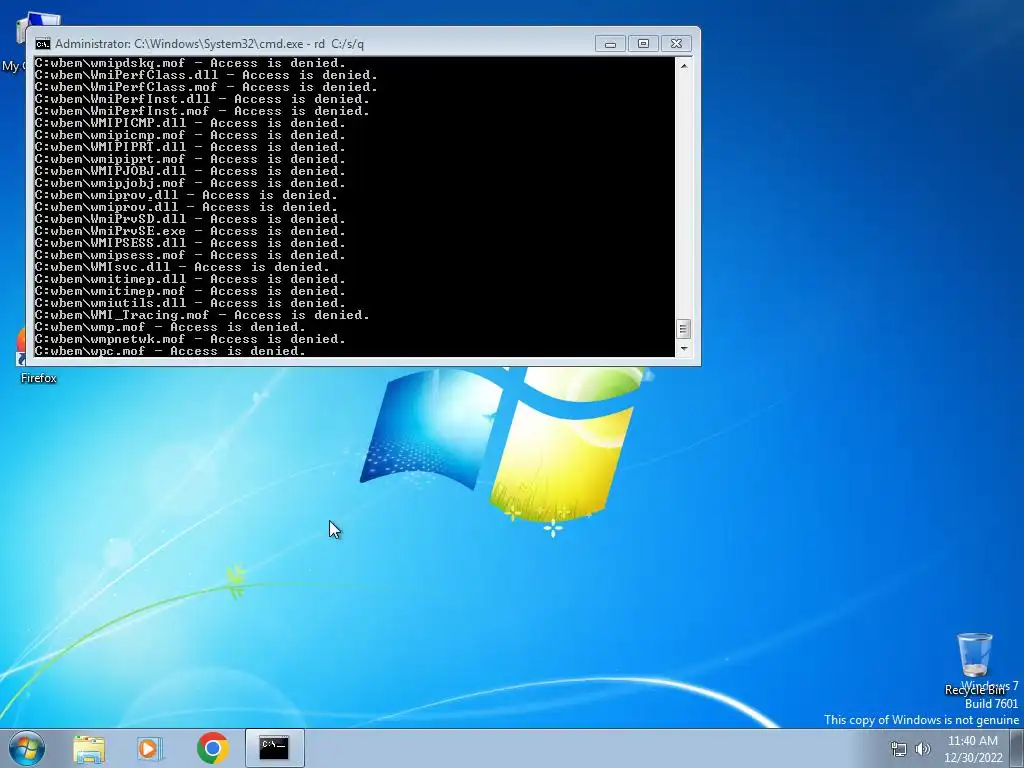The width and height of the screenshot is (1024, 768).
Task: Open Google Chrome from the taskbar
Action: coord(212,748)
